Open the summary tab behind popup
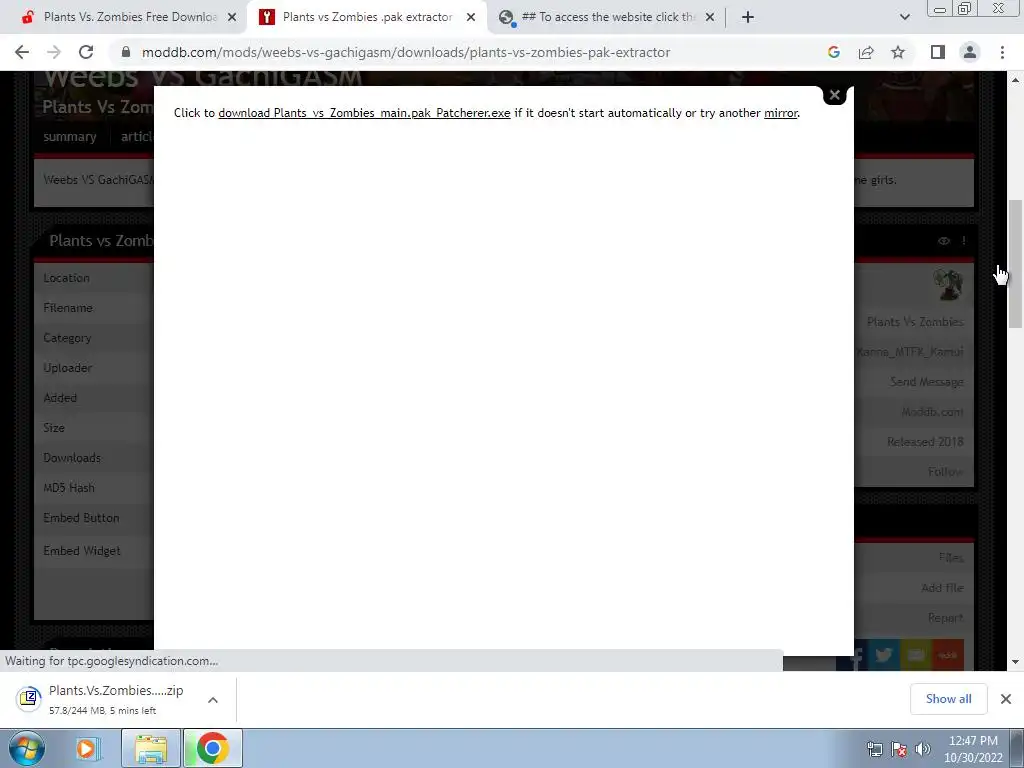Image resolution: width=1024 pixels, height=768 pixels. [70, 136]
